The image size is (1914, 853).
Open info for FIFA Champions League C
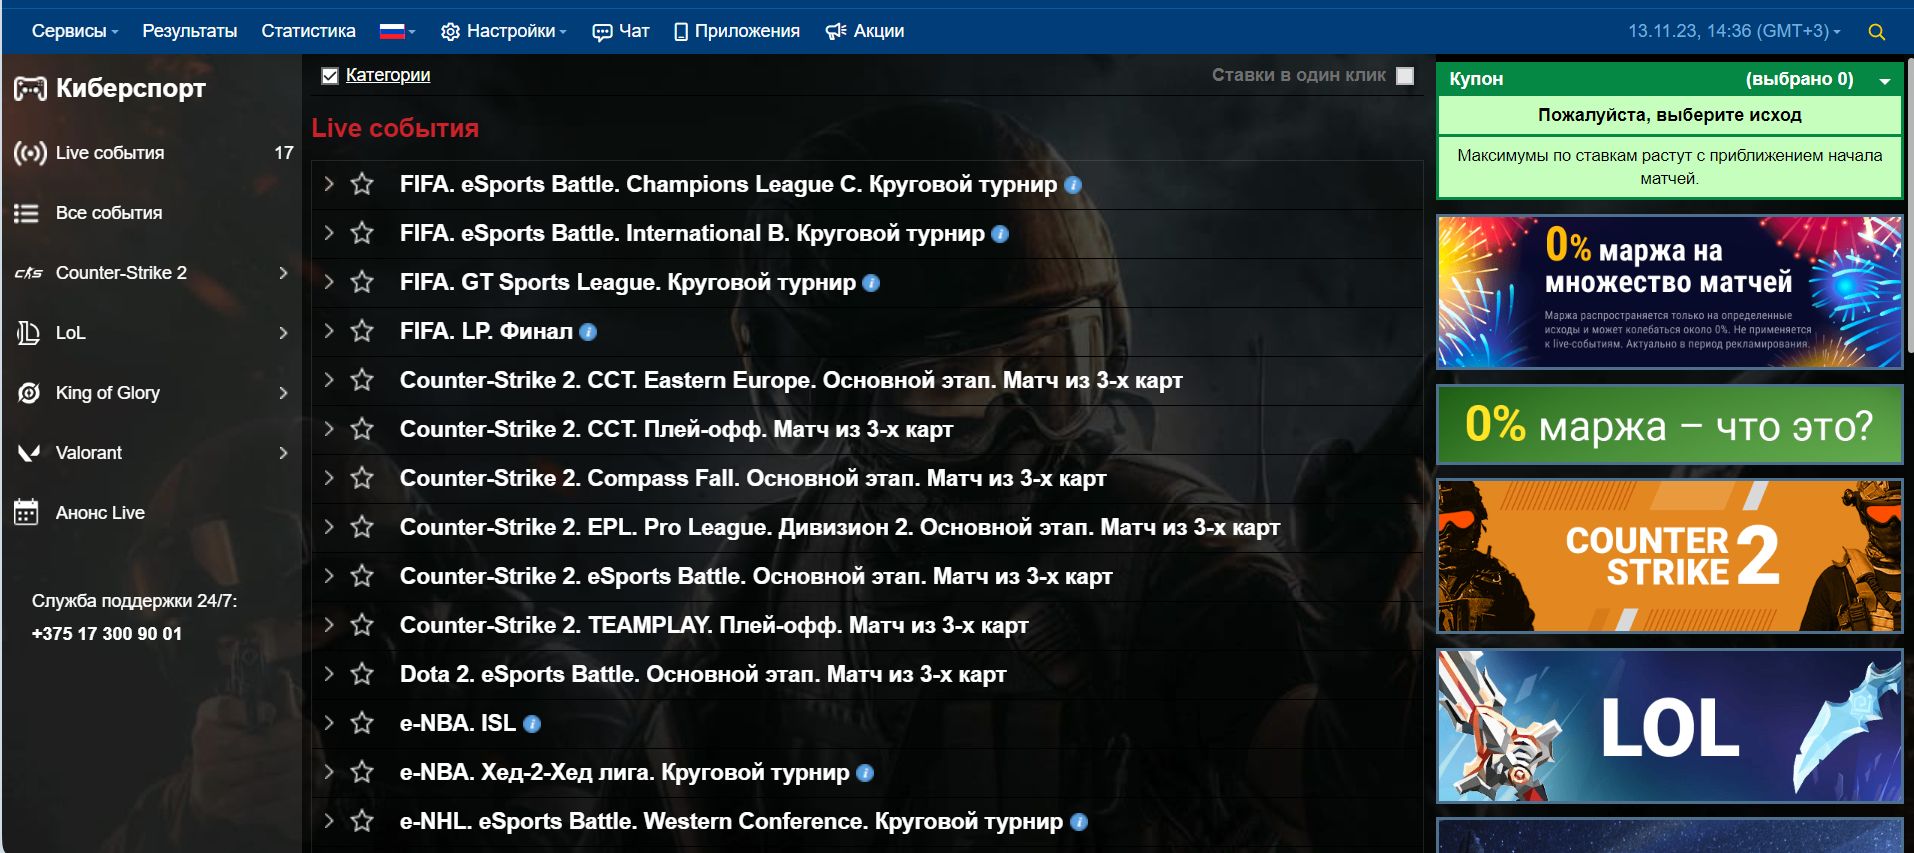[1073, 185]
